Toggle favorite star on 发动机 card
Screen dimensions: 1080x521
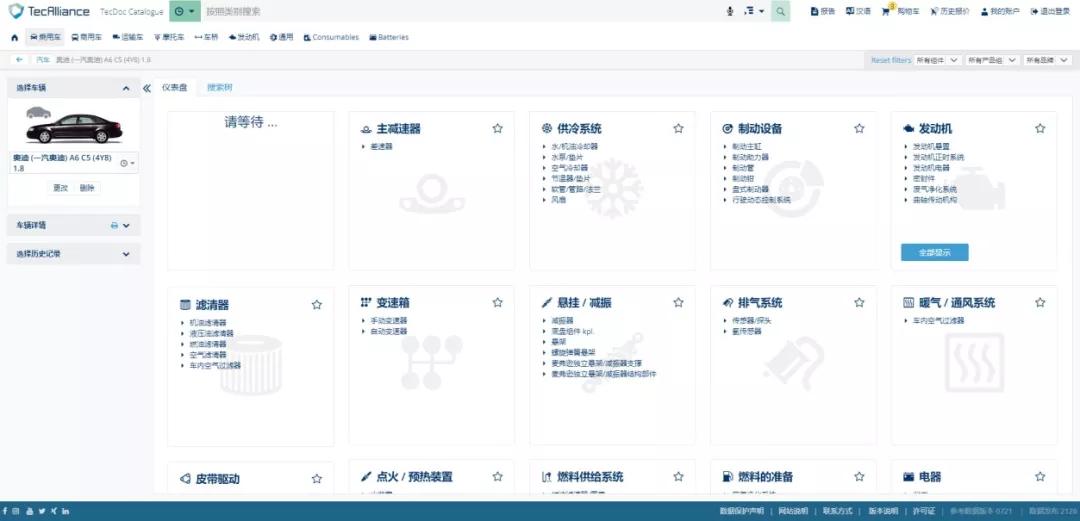click(1040, 128)
